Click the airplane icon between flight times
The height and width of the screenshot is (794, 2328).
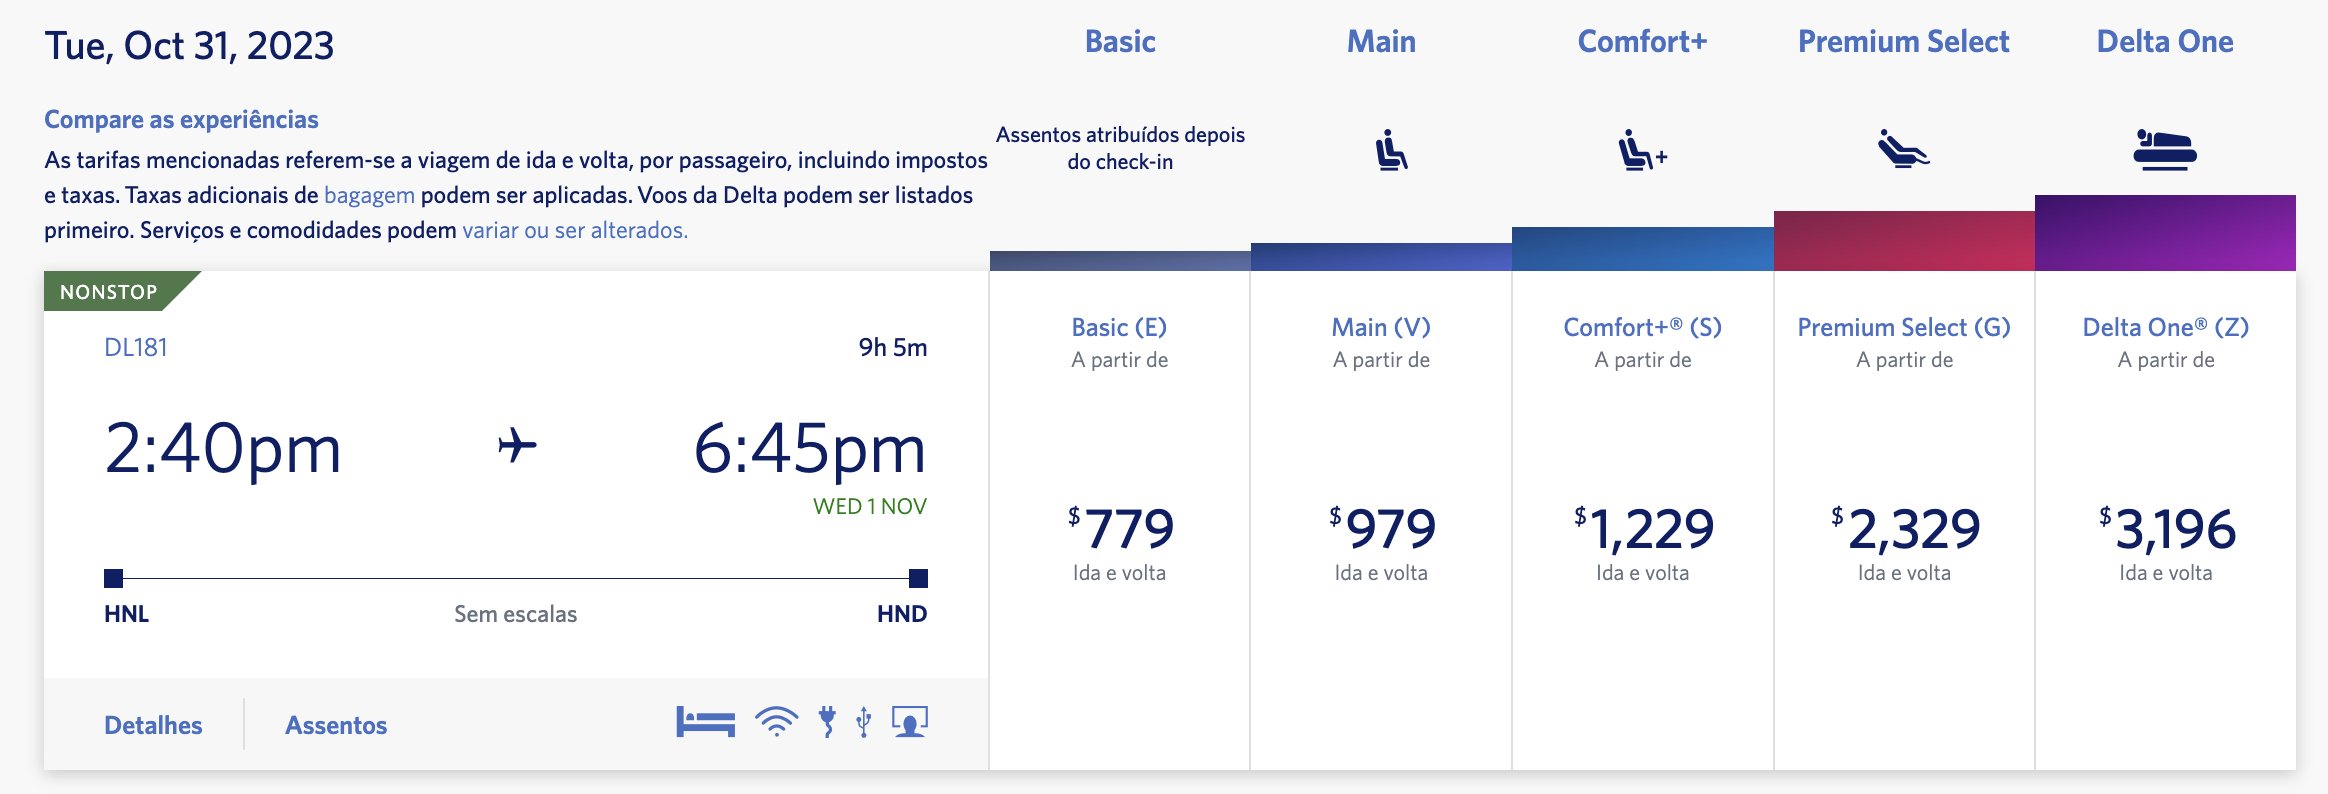(x=517, y=445)
